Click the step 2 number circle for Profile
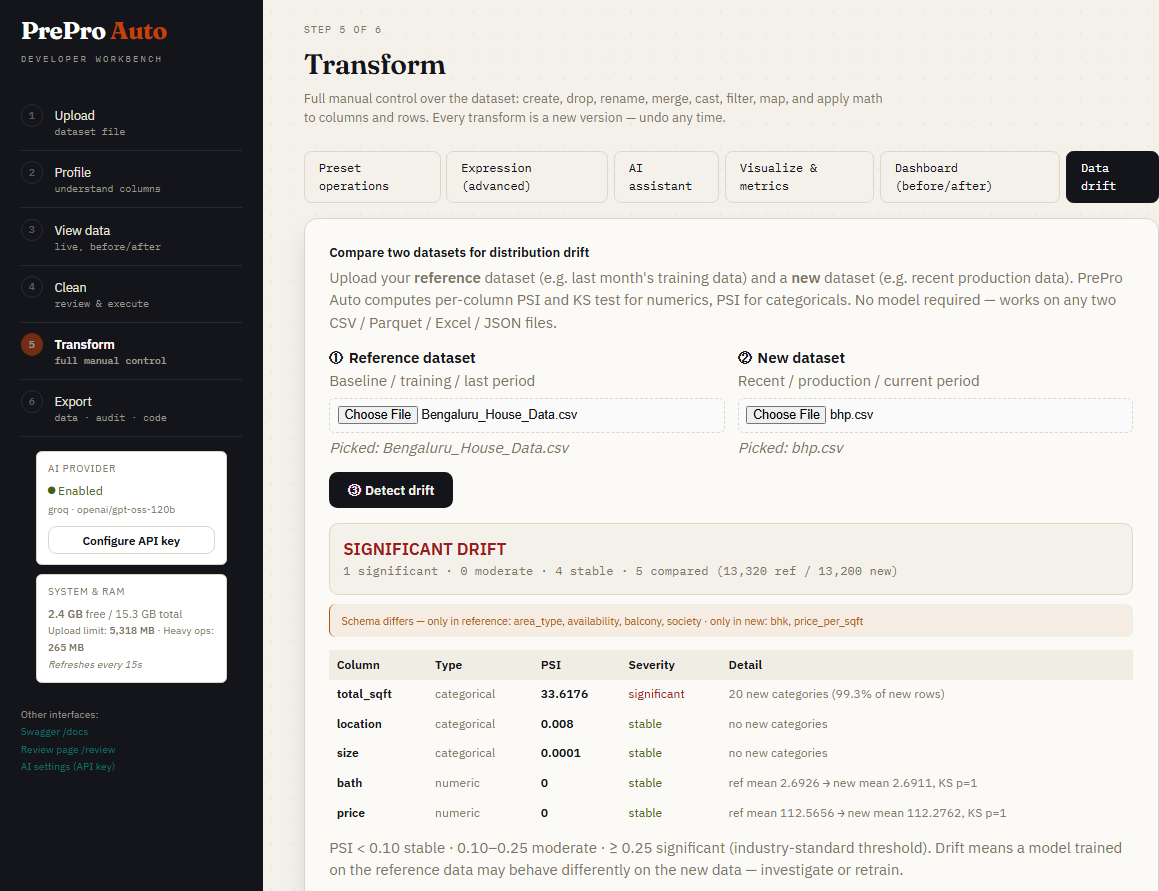Image resolution: width=1159 pixels, height=891 pixels. point(32,173)
